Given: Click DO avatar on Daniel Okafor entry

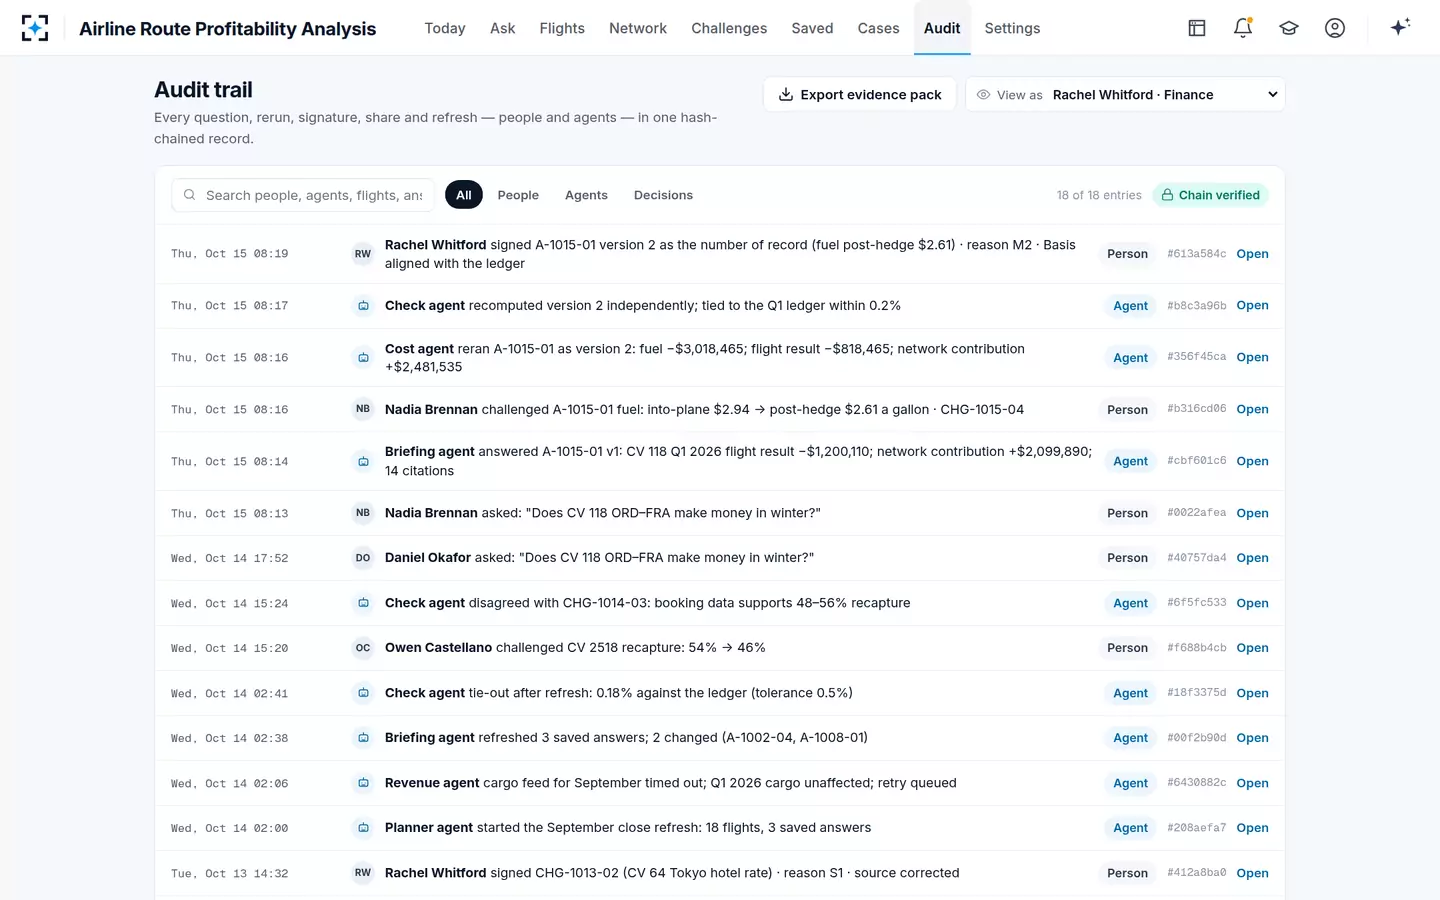Looking at the screenshot, I should tap(363, 558).
